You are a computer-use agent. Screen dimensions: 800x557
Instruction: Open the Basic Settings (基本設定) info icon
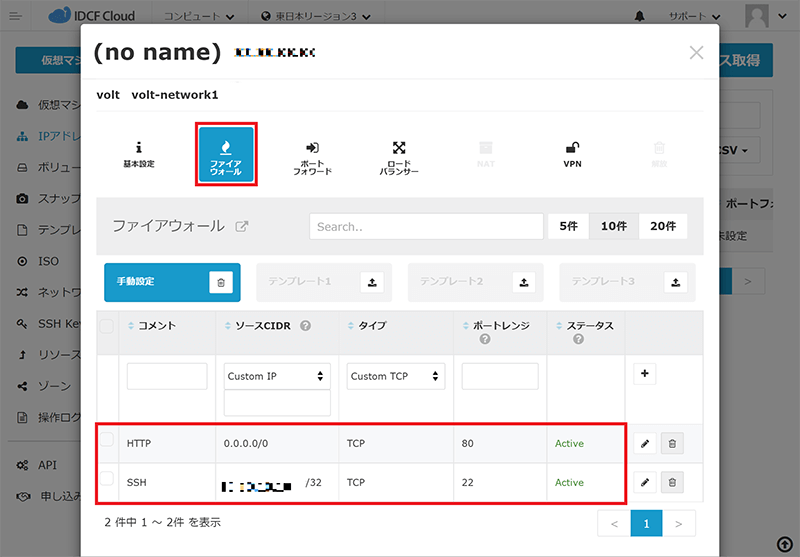[139, 154]
